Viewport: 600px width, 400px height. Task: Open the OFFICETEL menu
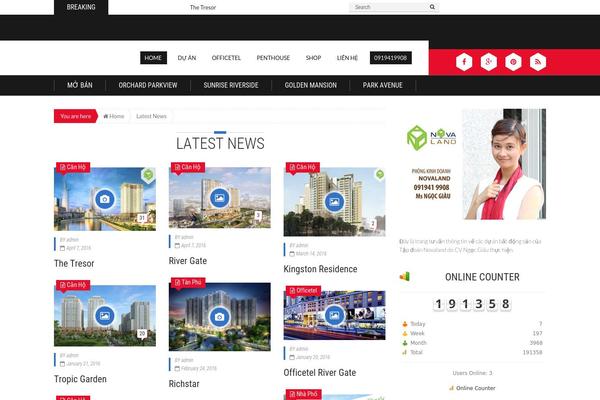point(226,58)
